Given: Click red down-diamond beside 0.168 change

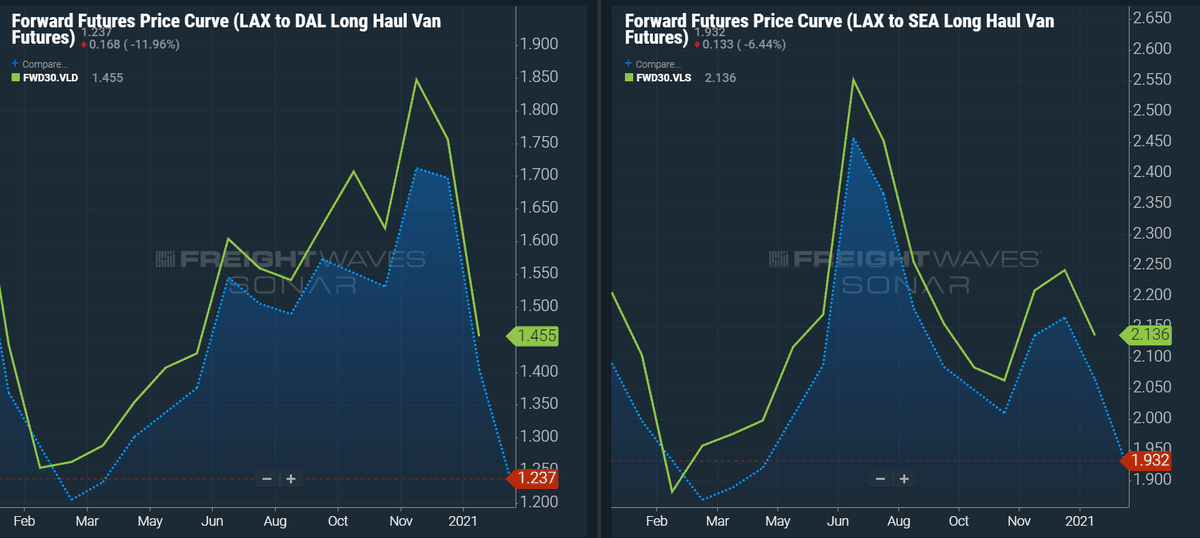Looking at the screenshot, I should [x=85, y=44].
